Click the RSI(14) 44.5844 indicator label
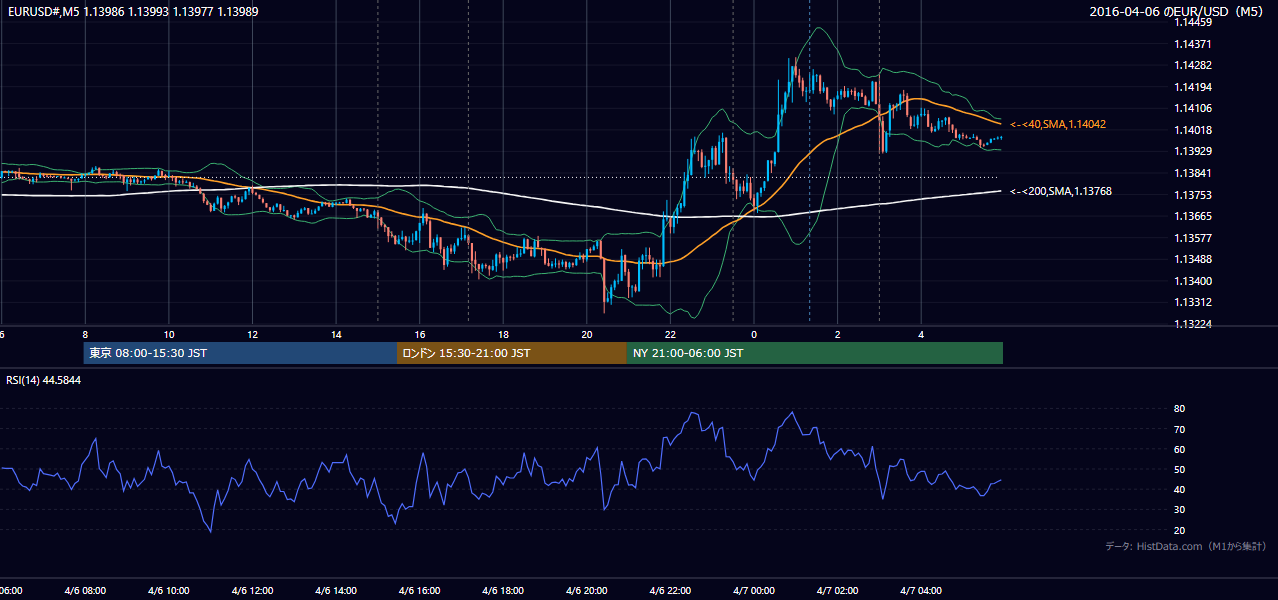 tap(44, 380)
